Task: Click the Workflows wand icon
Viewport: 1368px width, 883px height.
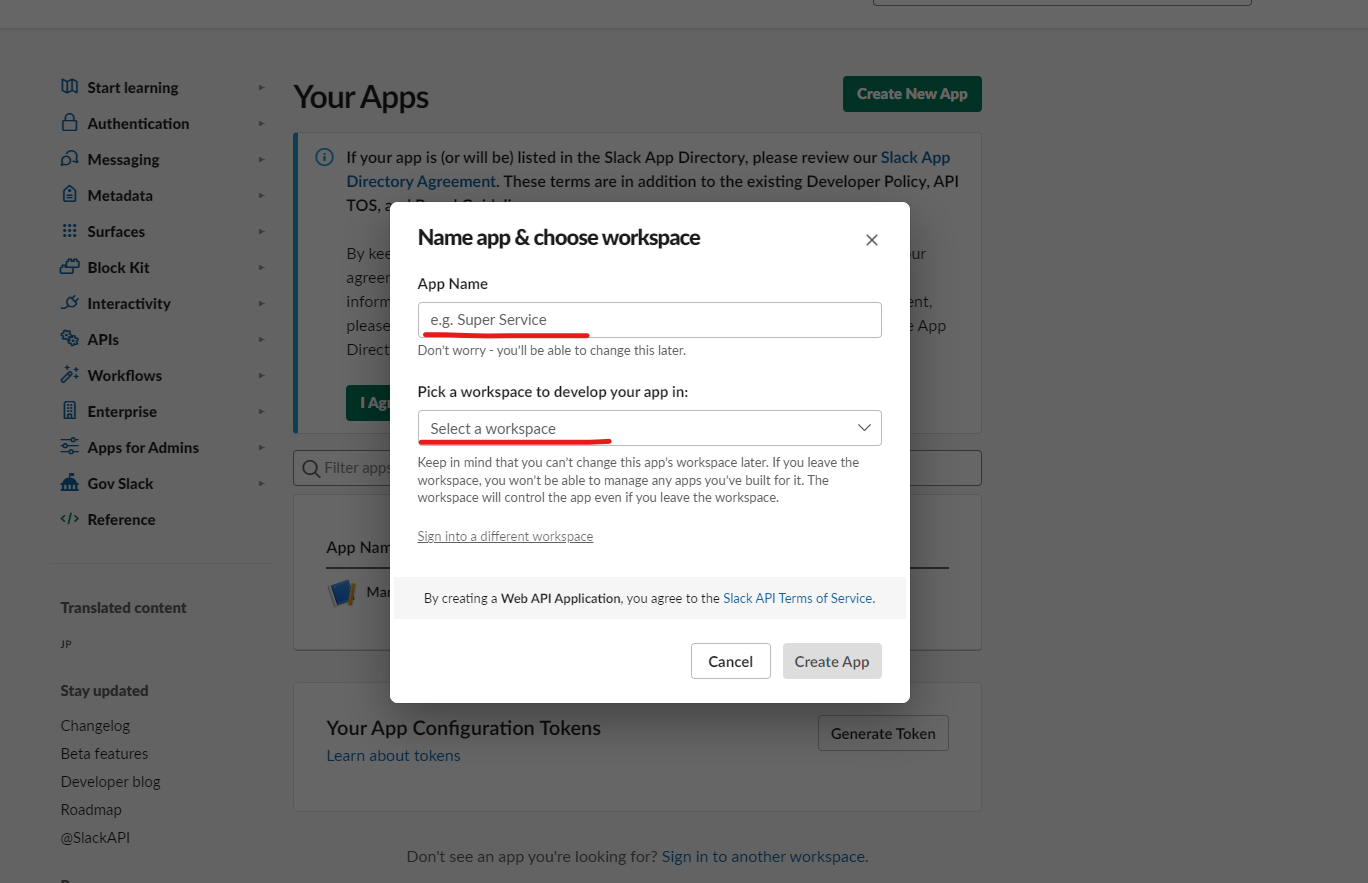Action: coord(69,375)
